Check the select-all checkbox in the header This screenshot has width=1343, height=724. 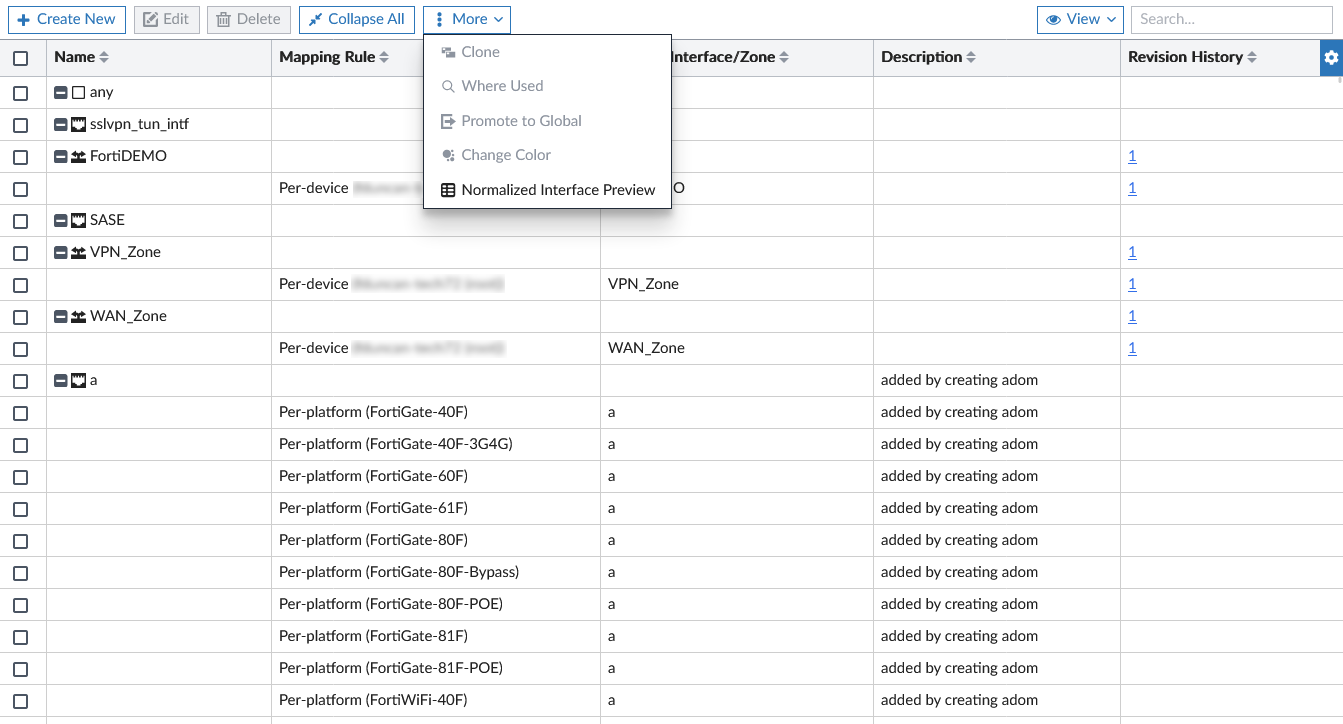pyautogui.click(x=21, y=57)
